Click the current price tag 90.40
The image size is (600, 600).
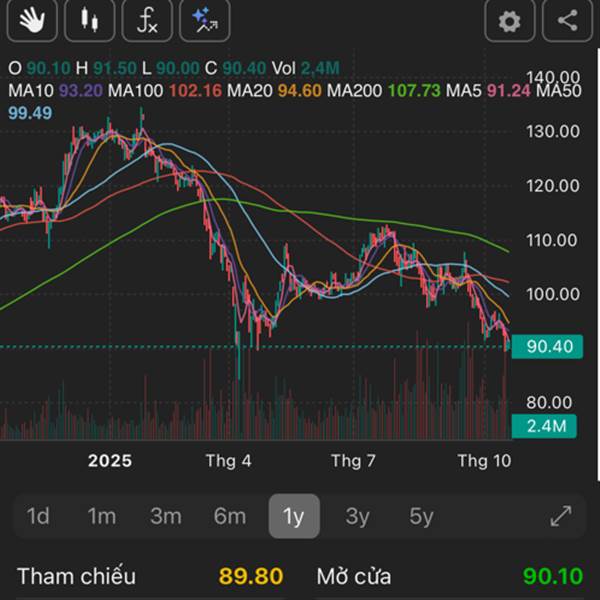click(x=547, y=346)
